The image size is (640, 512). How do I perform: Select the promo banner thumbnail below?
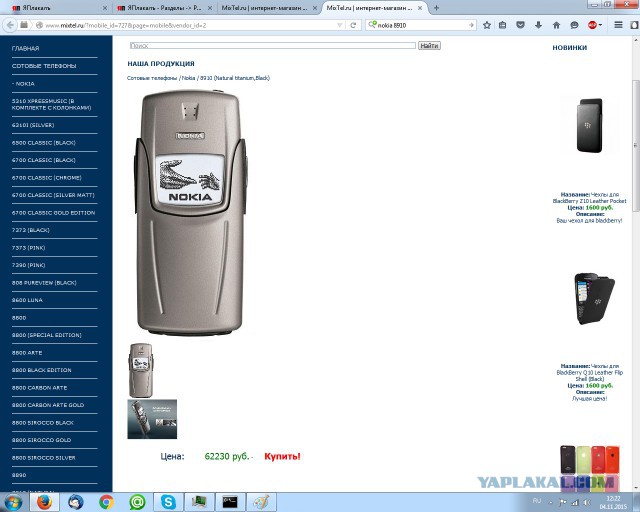[152, 419]
